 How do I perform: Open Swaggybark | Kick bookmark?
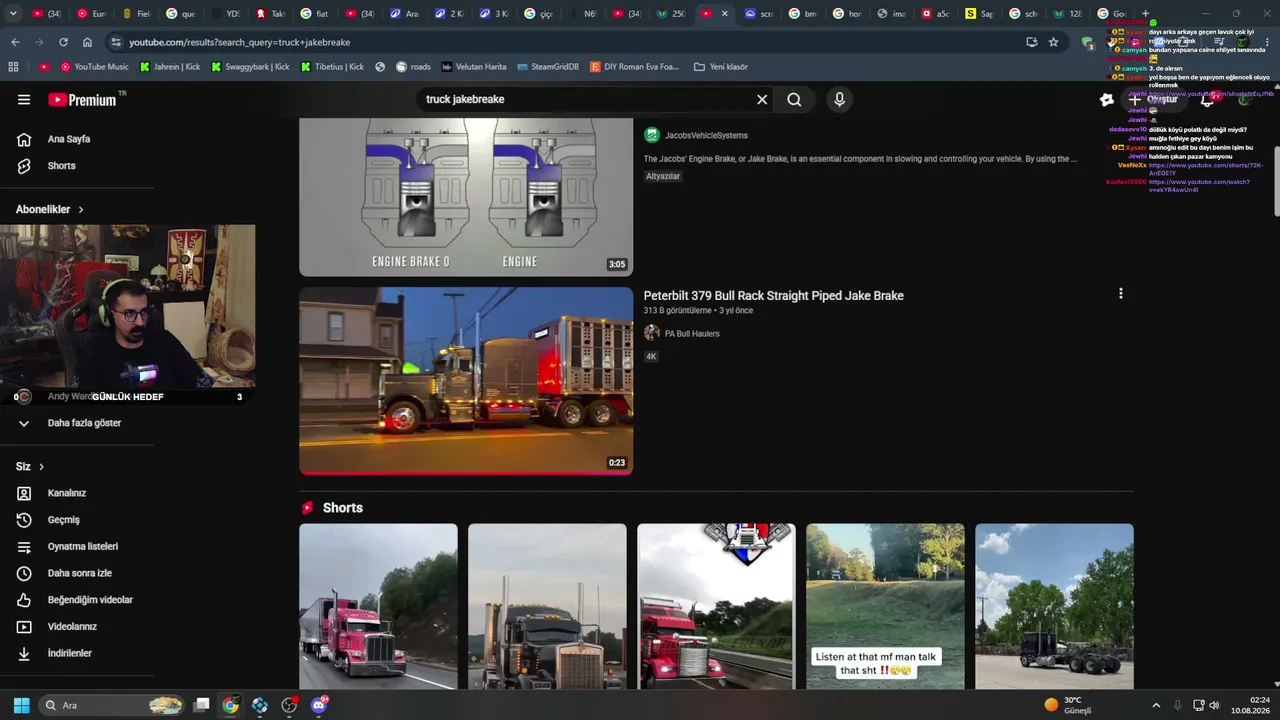pos(250,67)
